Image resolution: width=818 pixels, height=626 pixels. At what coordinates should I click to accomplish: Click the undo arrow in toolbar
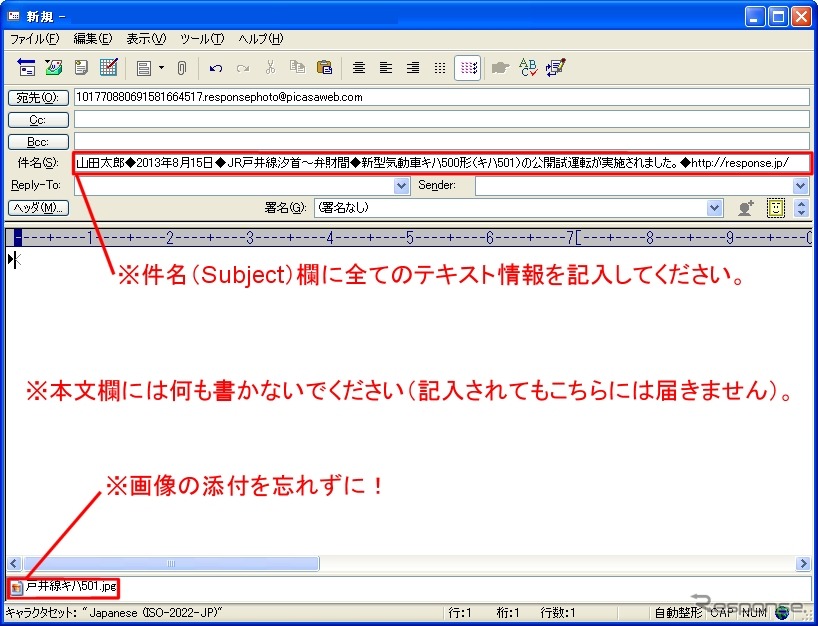tap(216, 68)
